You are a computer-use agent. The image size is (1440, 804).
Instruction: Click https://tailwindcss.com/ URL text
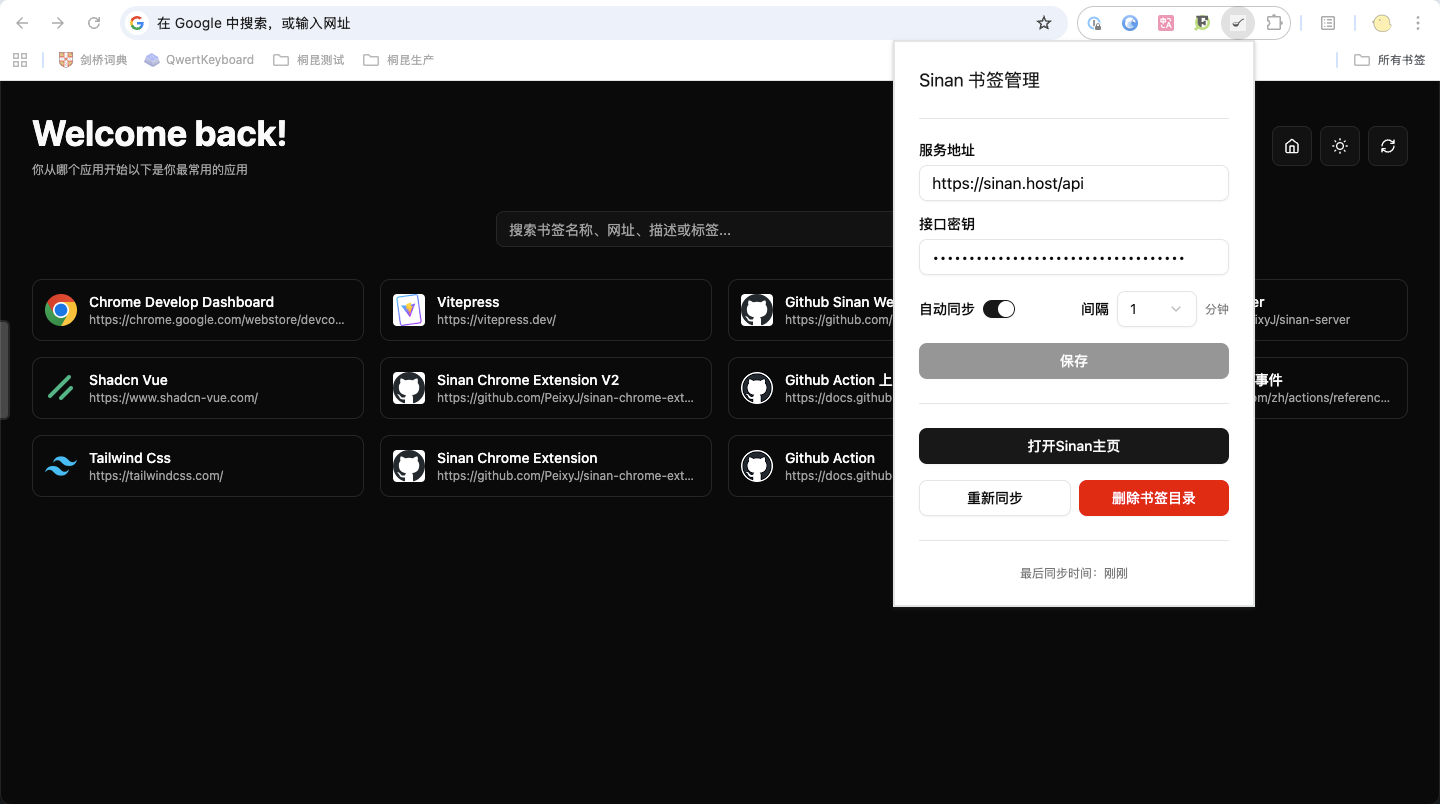click(156, 476)
